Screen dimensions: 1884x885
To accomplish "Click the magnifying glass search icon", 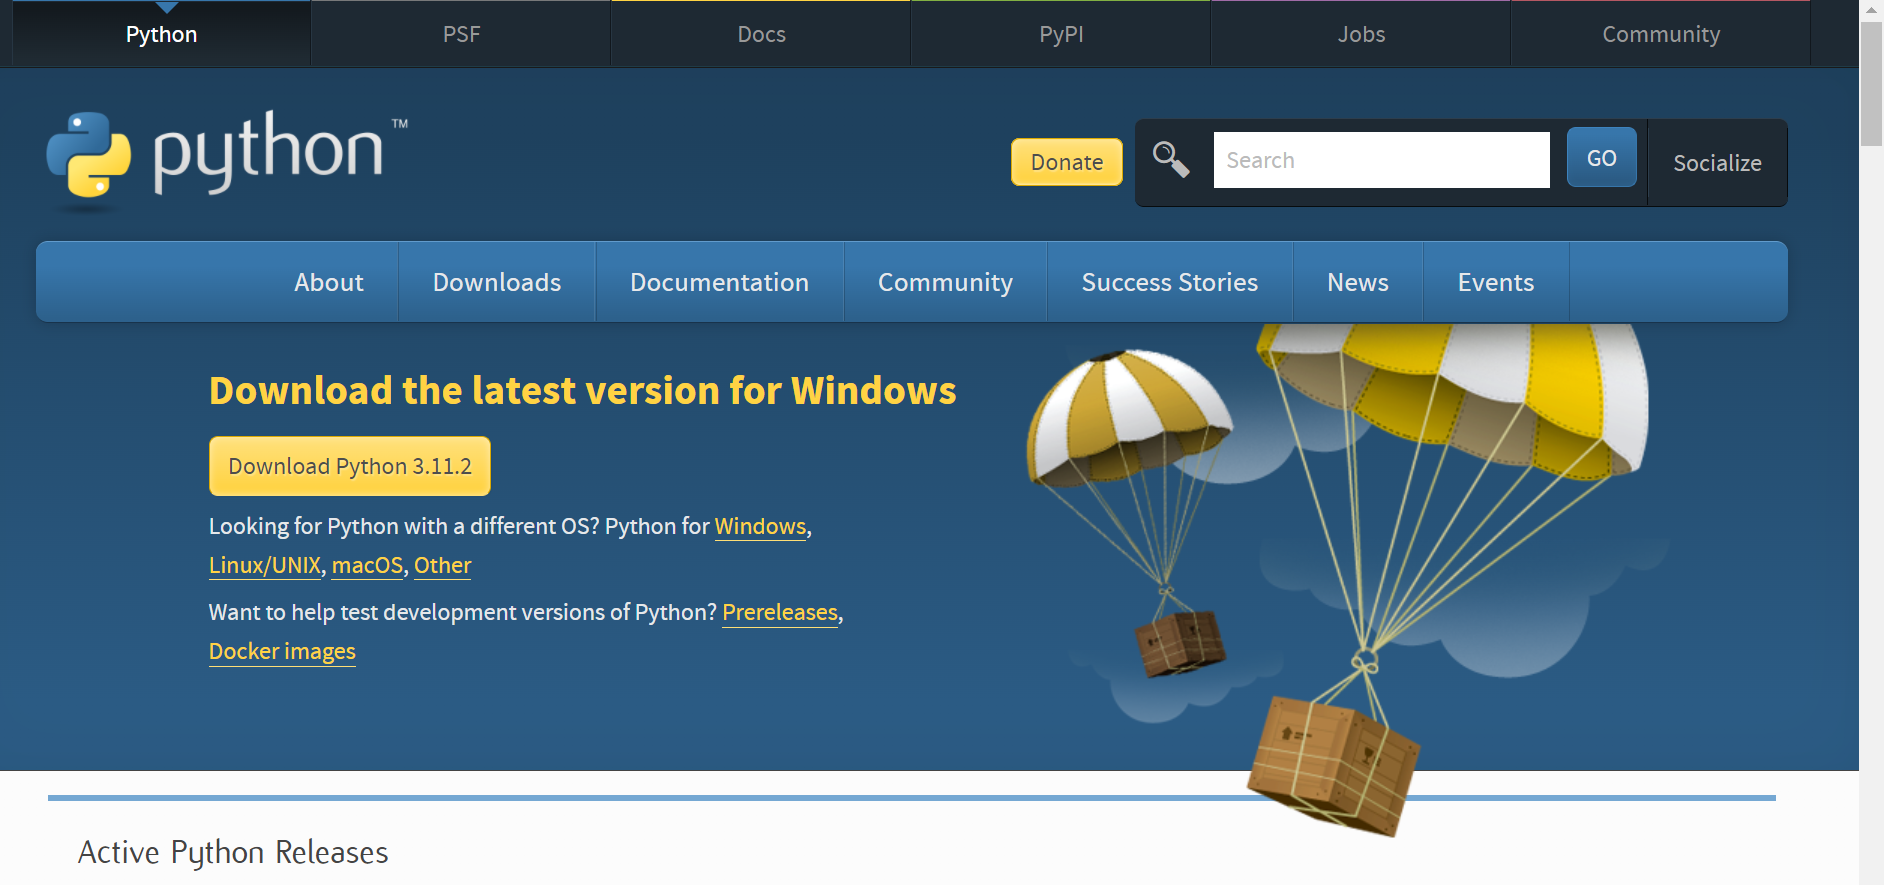I will [x=1170, y=160].
